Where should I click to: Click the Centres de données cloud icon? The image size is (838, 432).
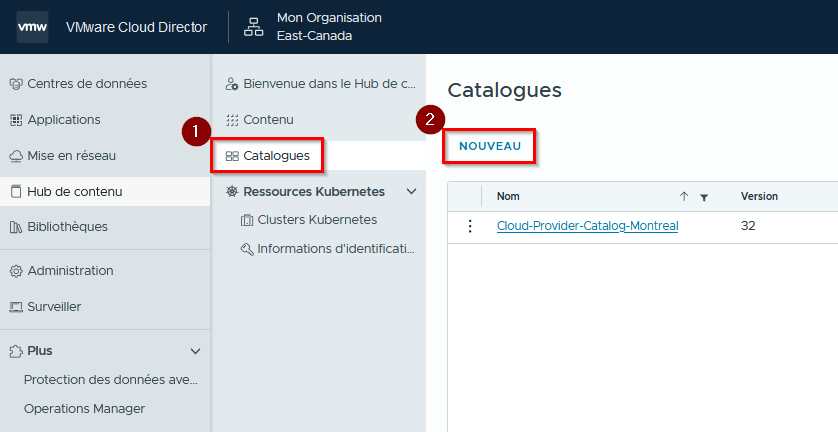click(17, 84)
